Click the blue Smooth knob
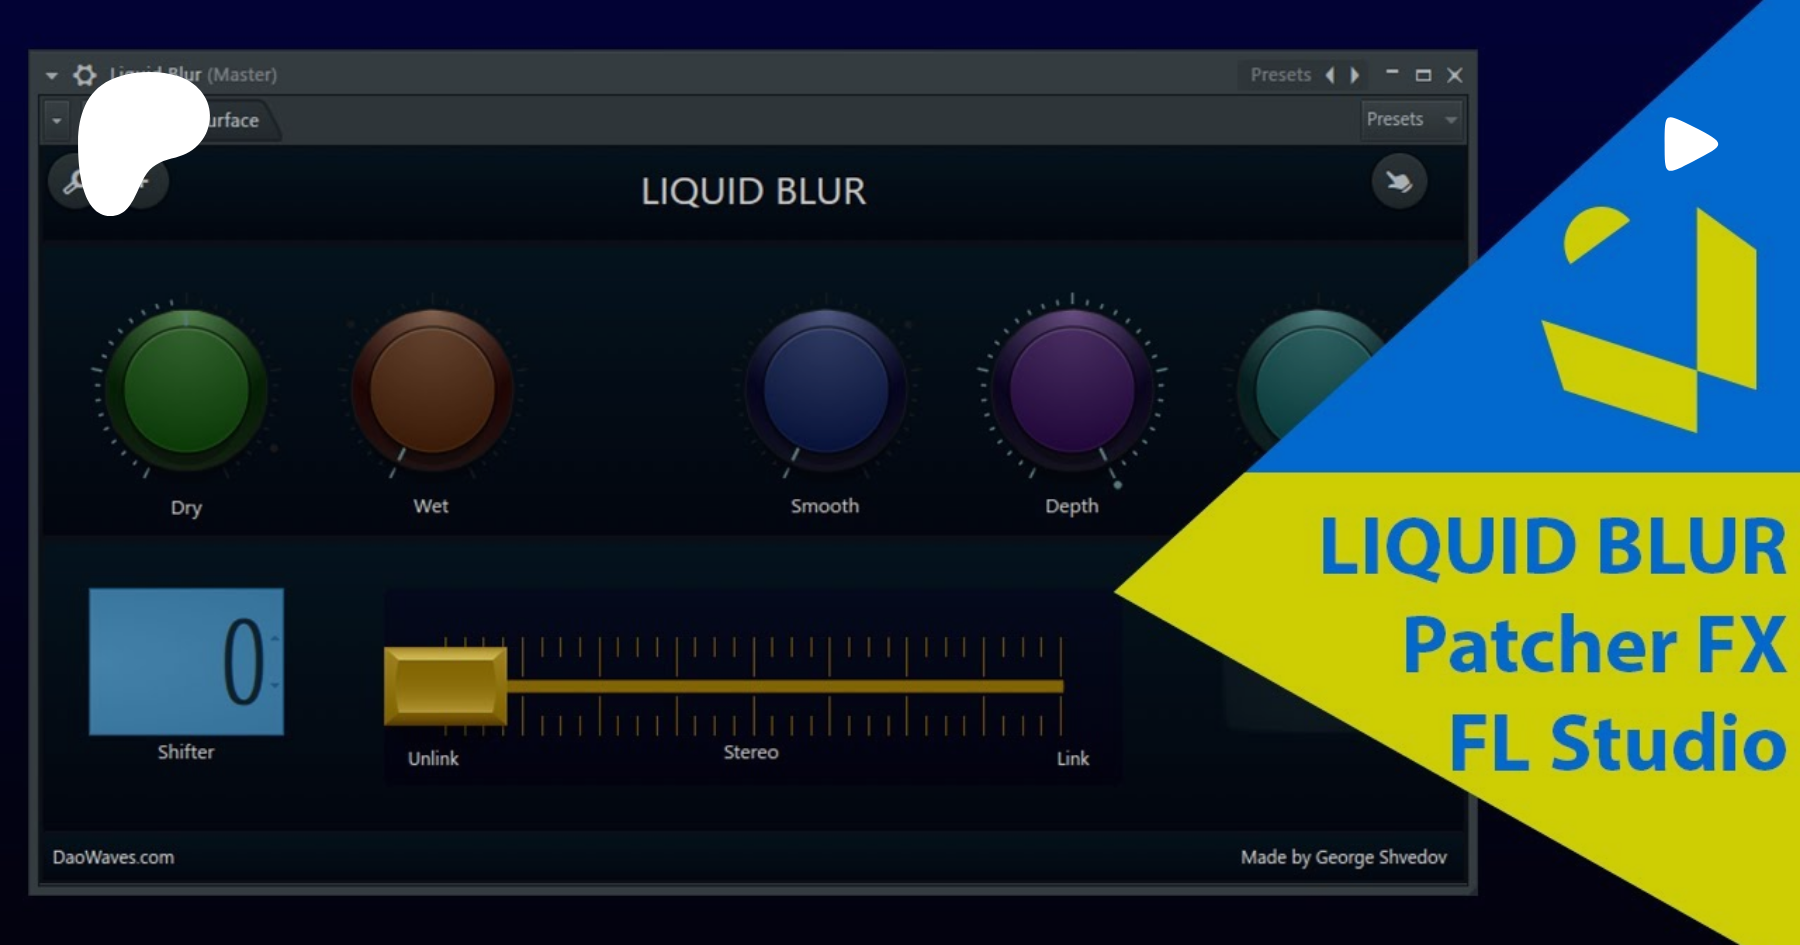The image size is (1800, 945). [x=826, y=390]
